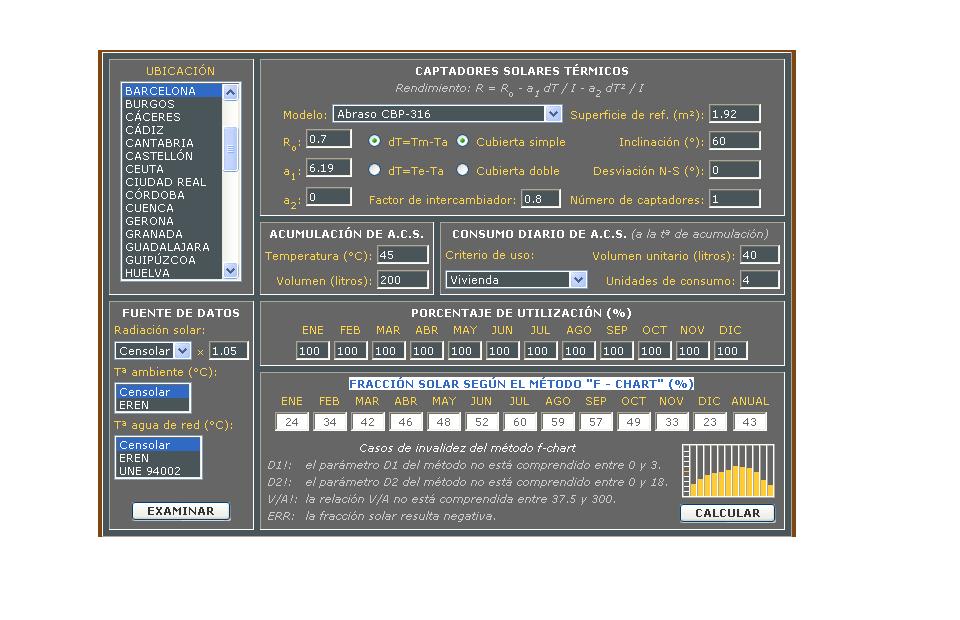Click ENE solar fraction result box
960x620 pixels.
[292, 422]
